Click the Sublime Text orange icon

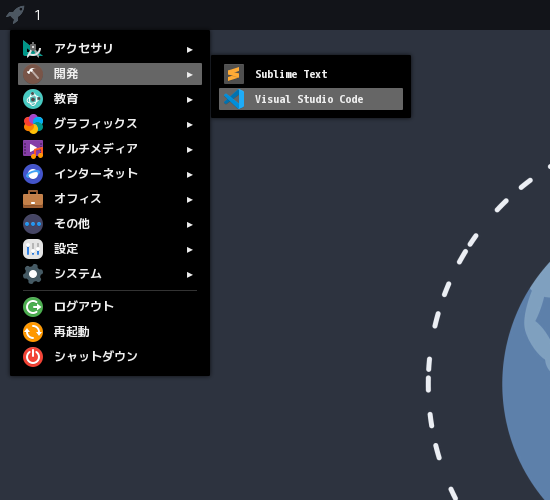tap(234, 74)
